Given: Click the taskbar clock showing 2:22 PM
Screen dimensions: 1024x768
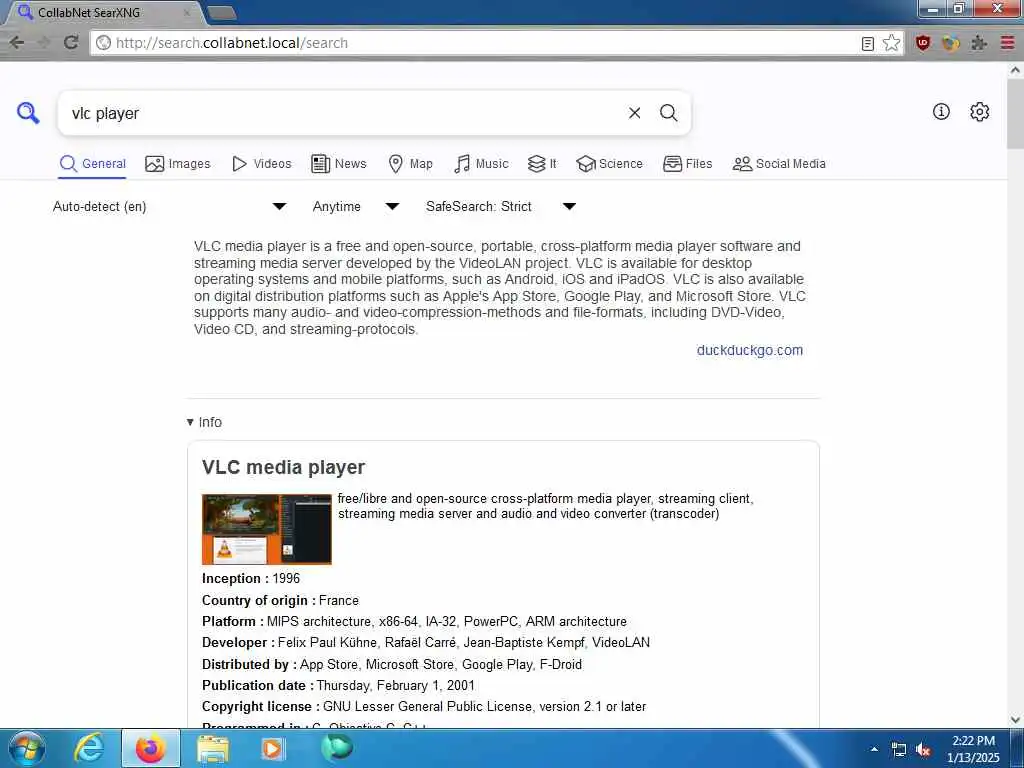Looking at the screenshot, I should tap(973, 749).
